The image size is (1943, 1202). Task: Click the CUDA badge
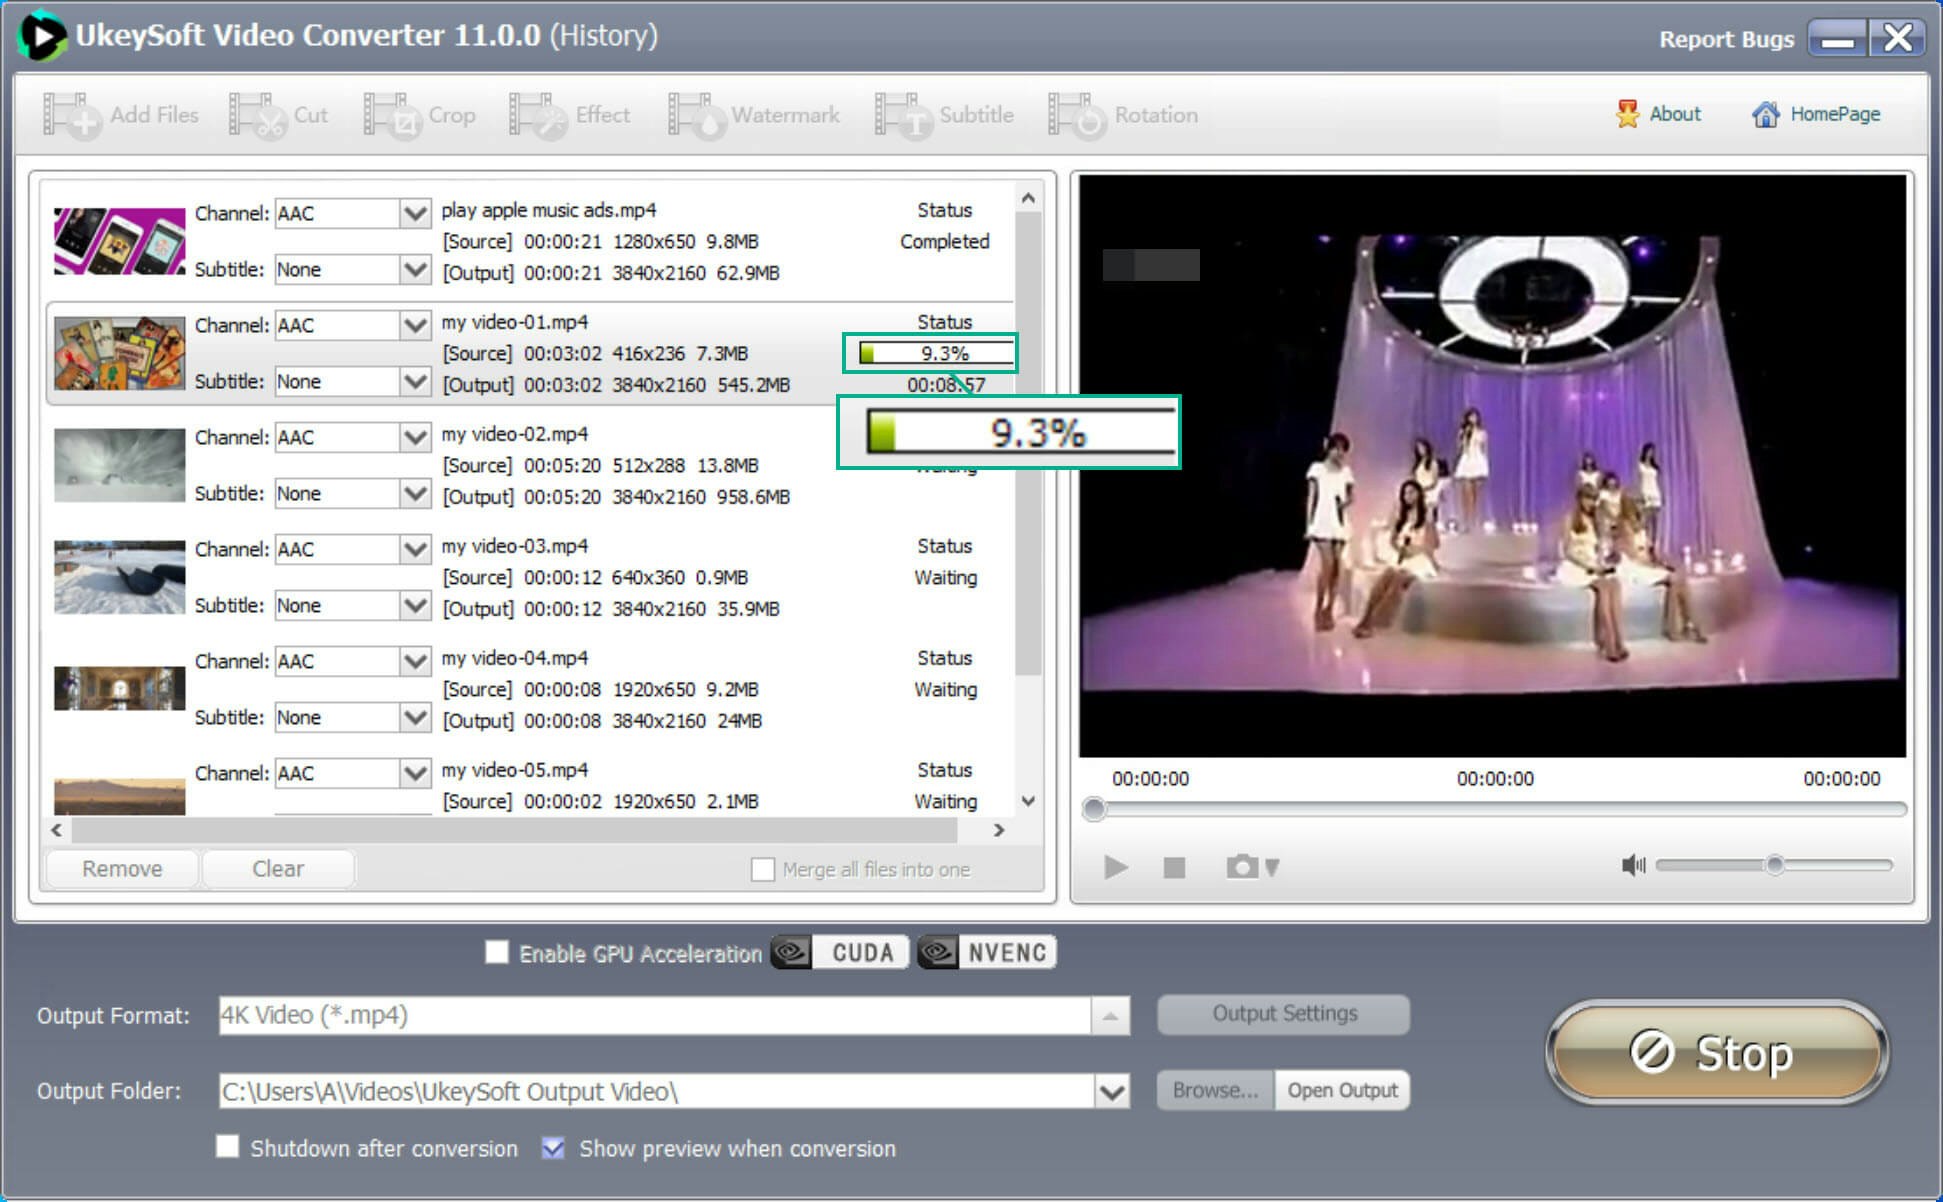tap(841, 952)
